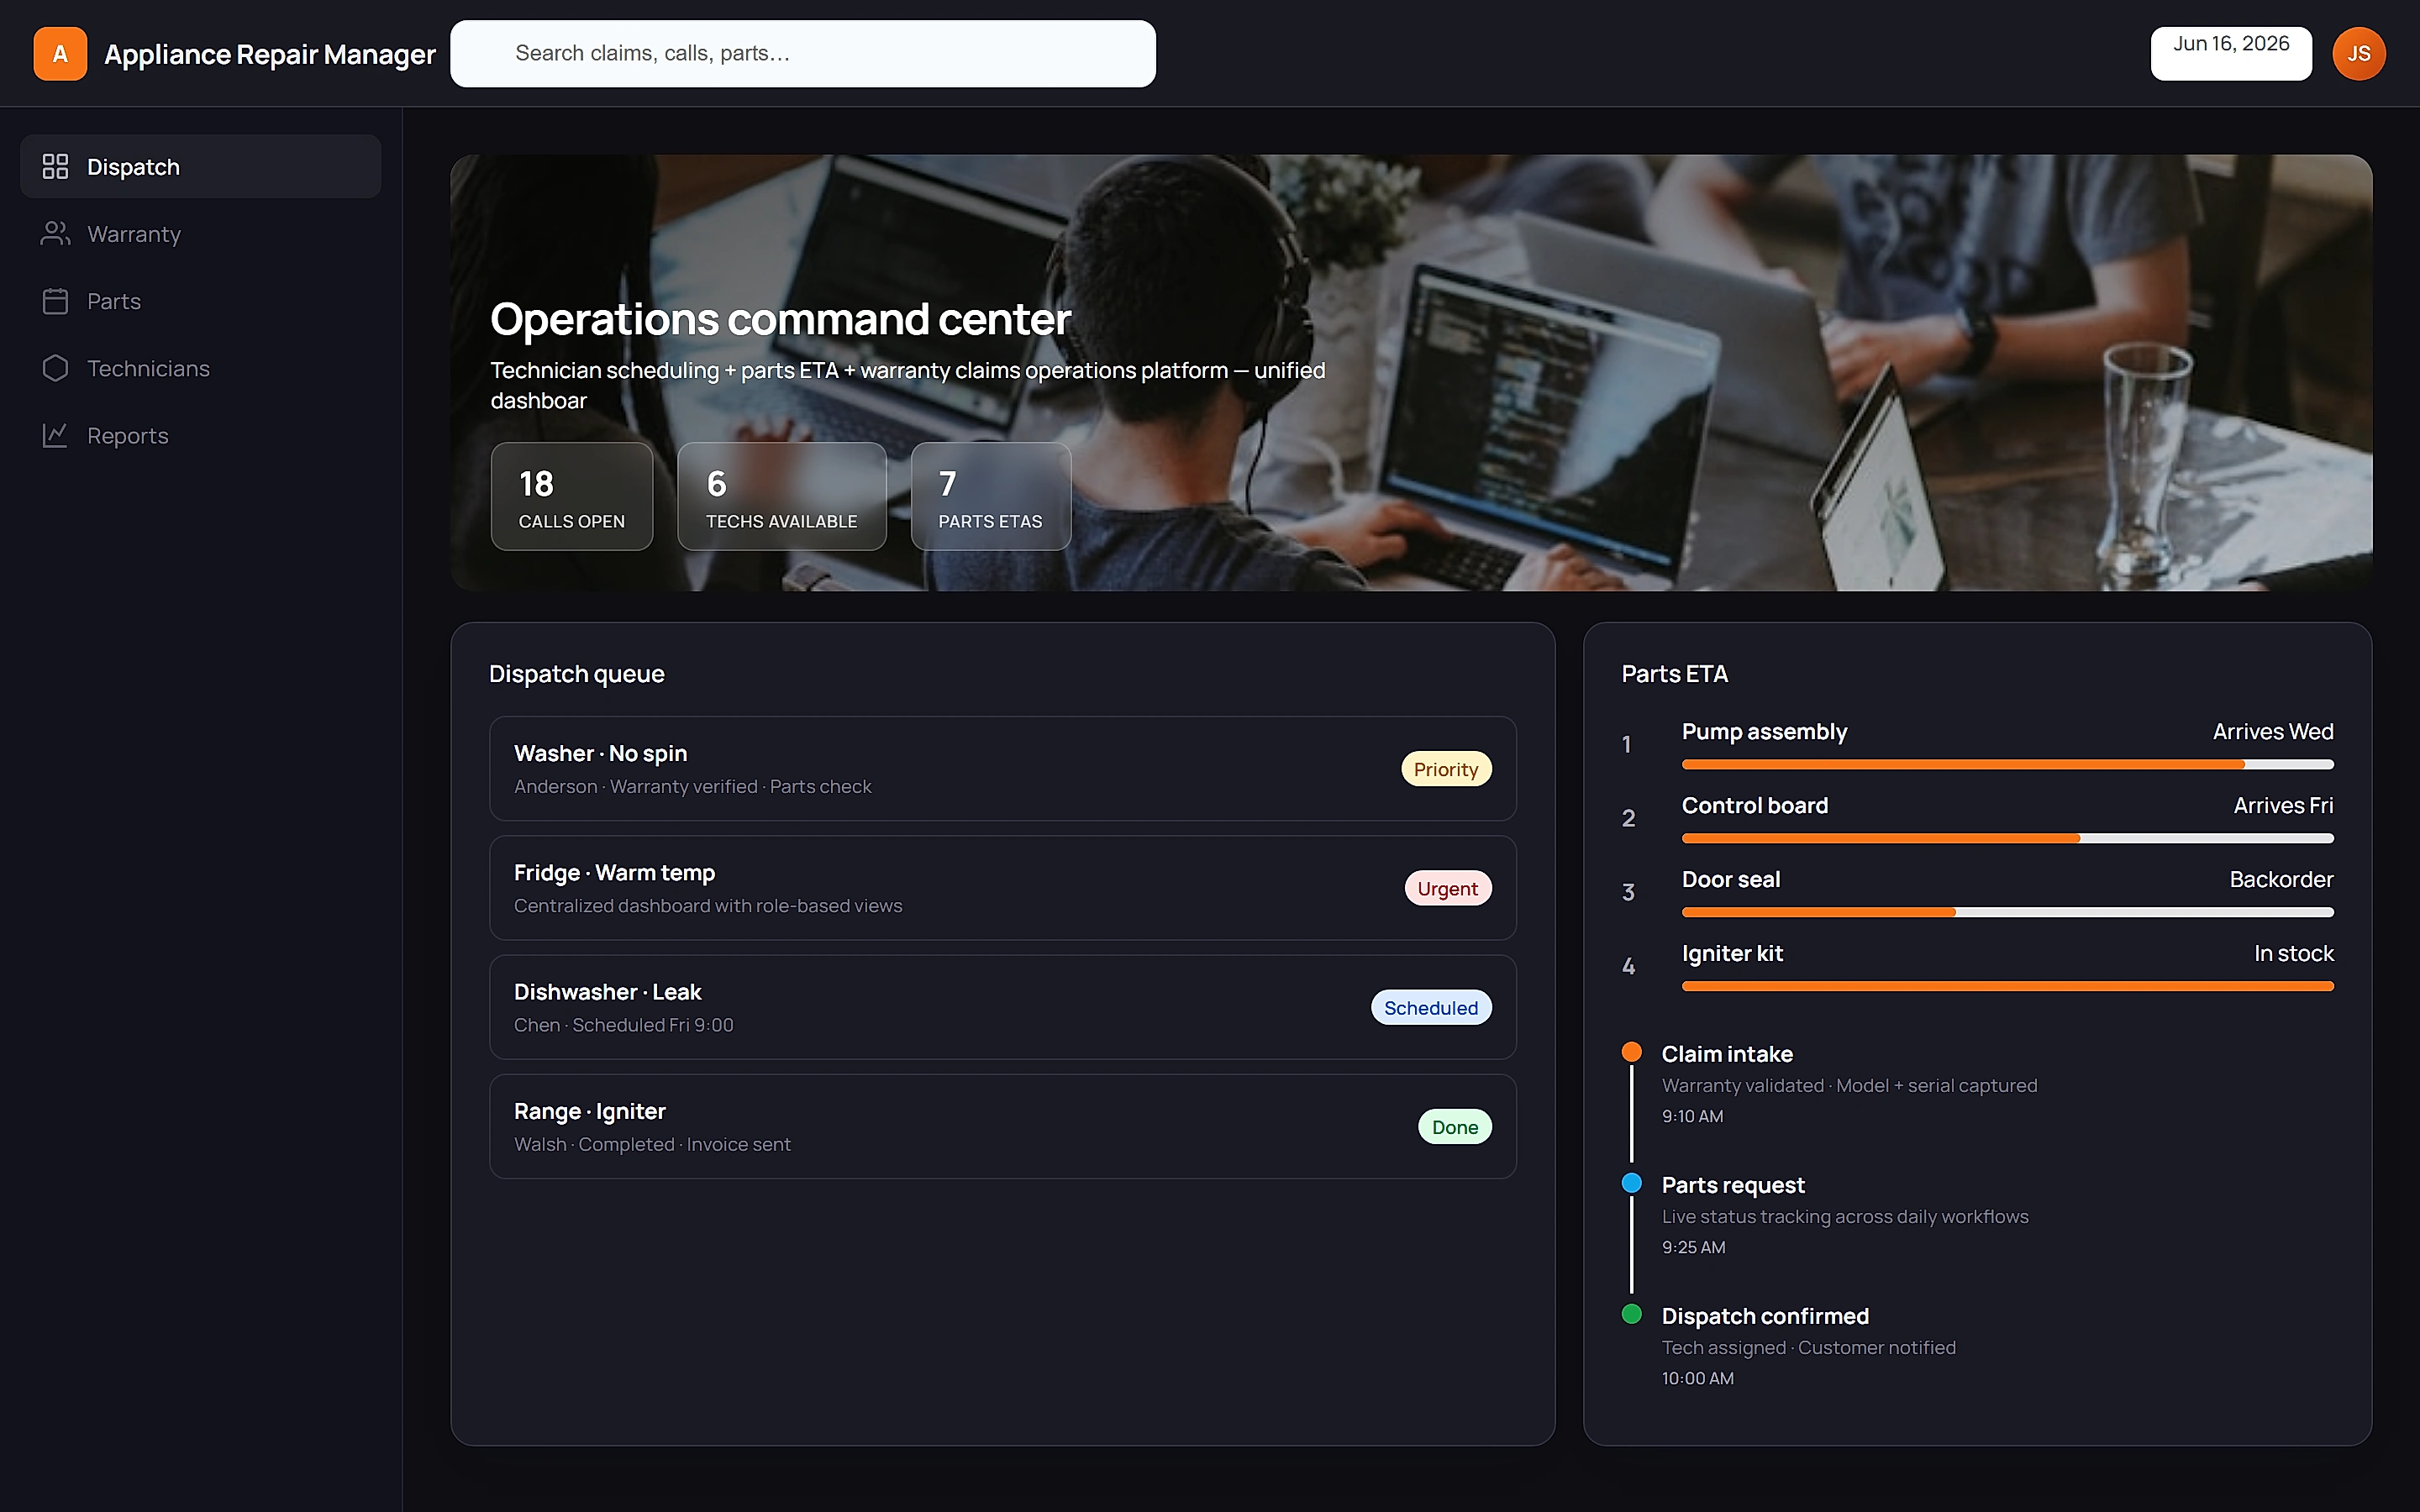The width and height of the screenshot is (2420, 1512).
Task: Select Dispatch in the sidebar
Action: pos(200,166)
